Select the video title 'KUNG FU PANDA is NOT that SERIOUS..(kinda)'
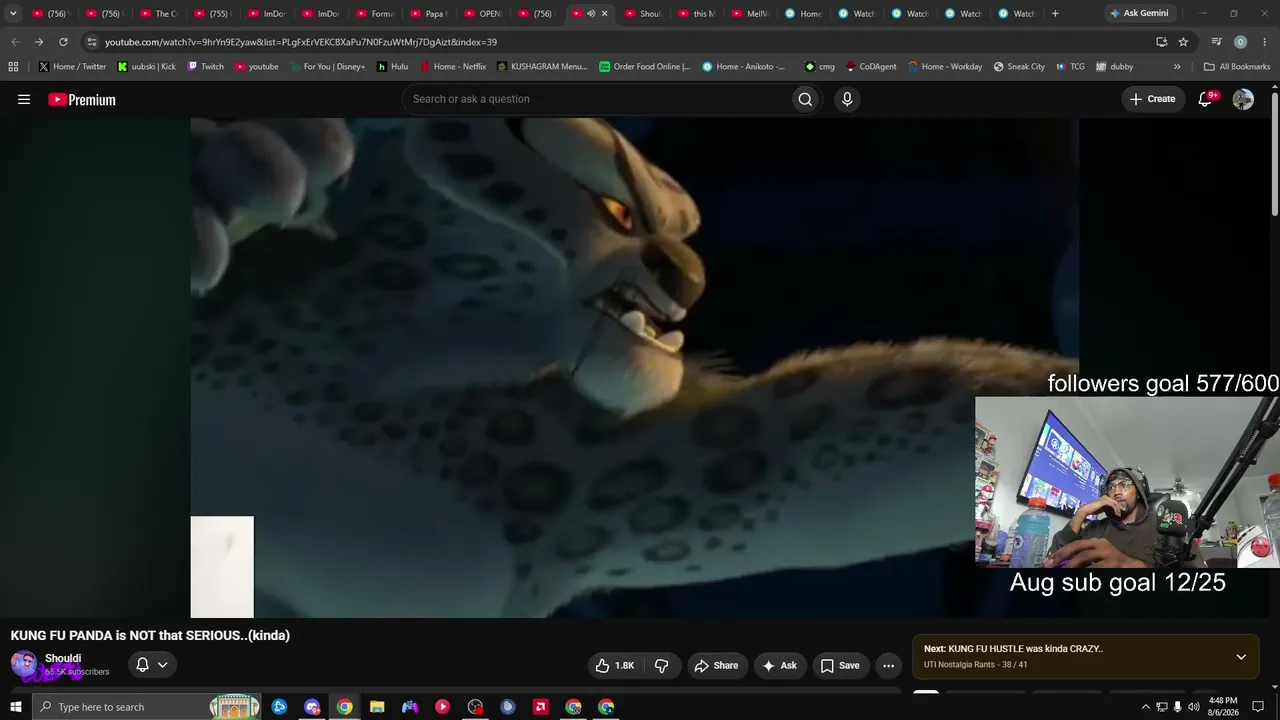The image size is (1280, 720). (x=150, y=635)
